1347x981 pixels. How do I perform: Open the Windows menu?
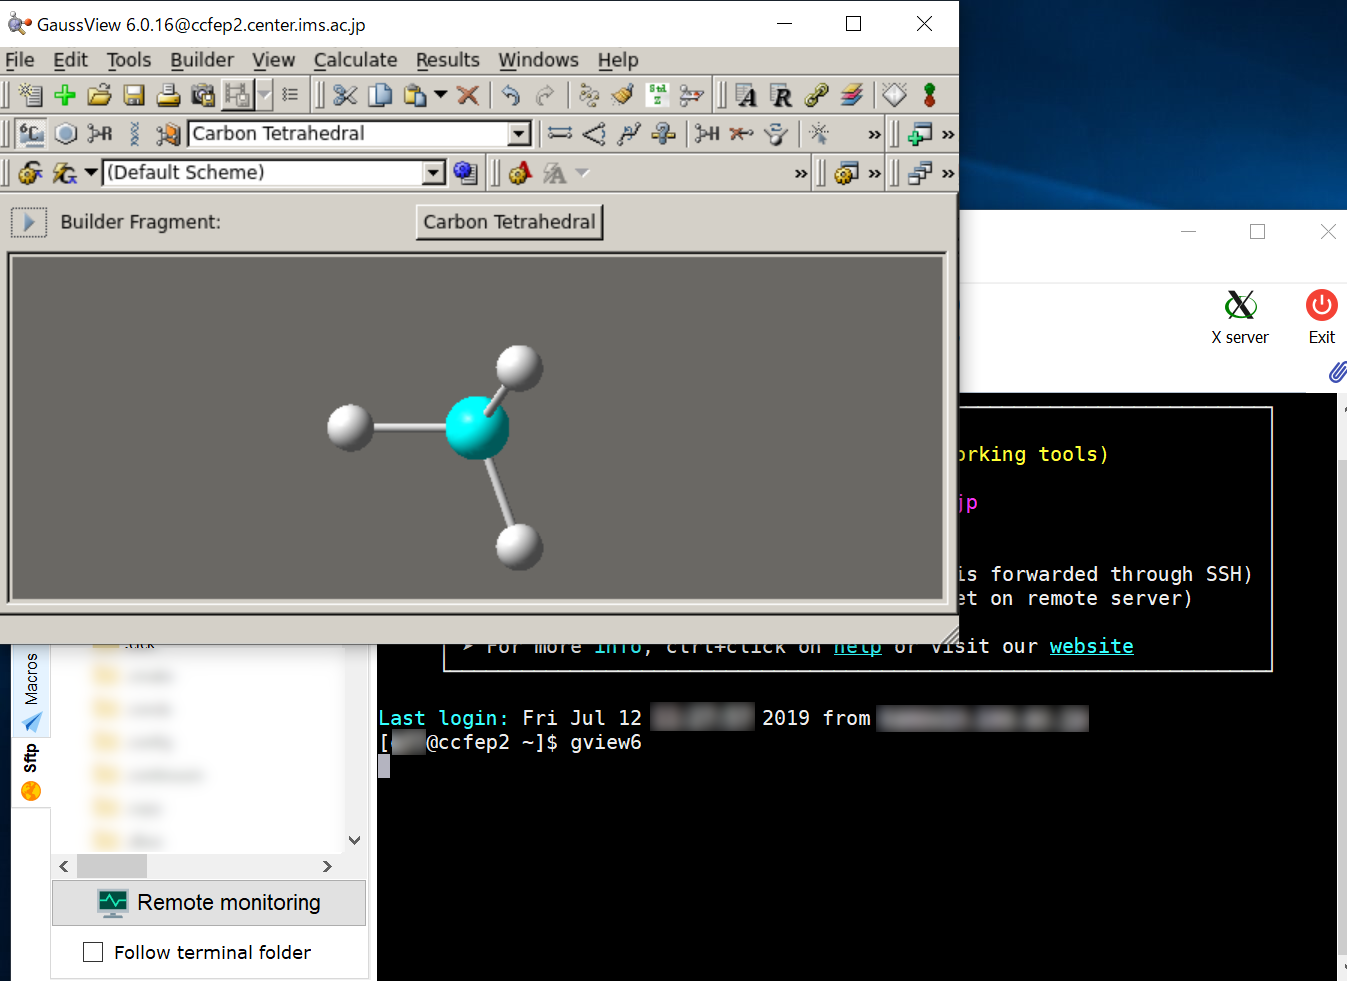click(538, 60)
